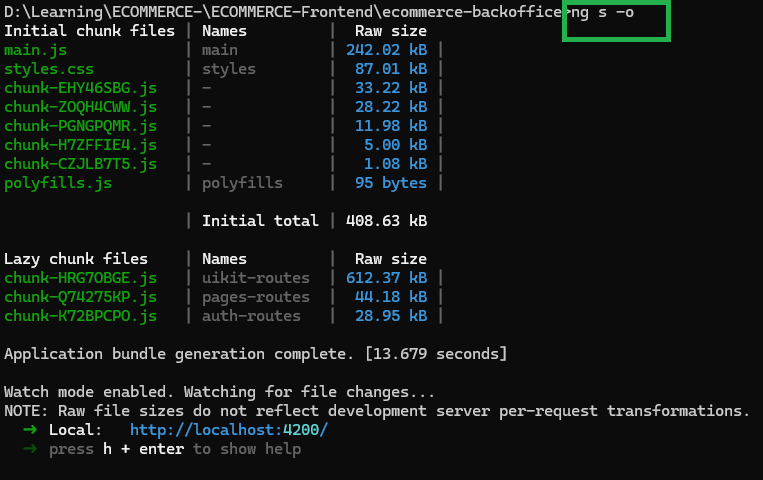Click the Initial chunk files header

[89, 31]
